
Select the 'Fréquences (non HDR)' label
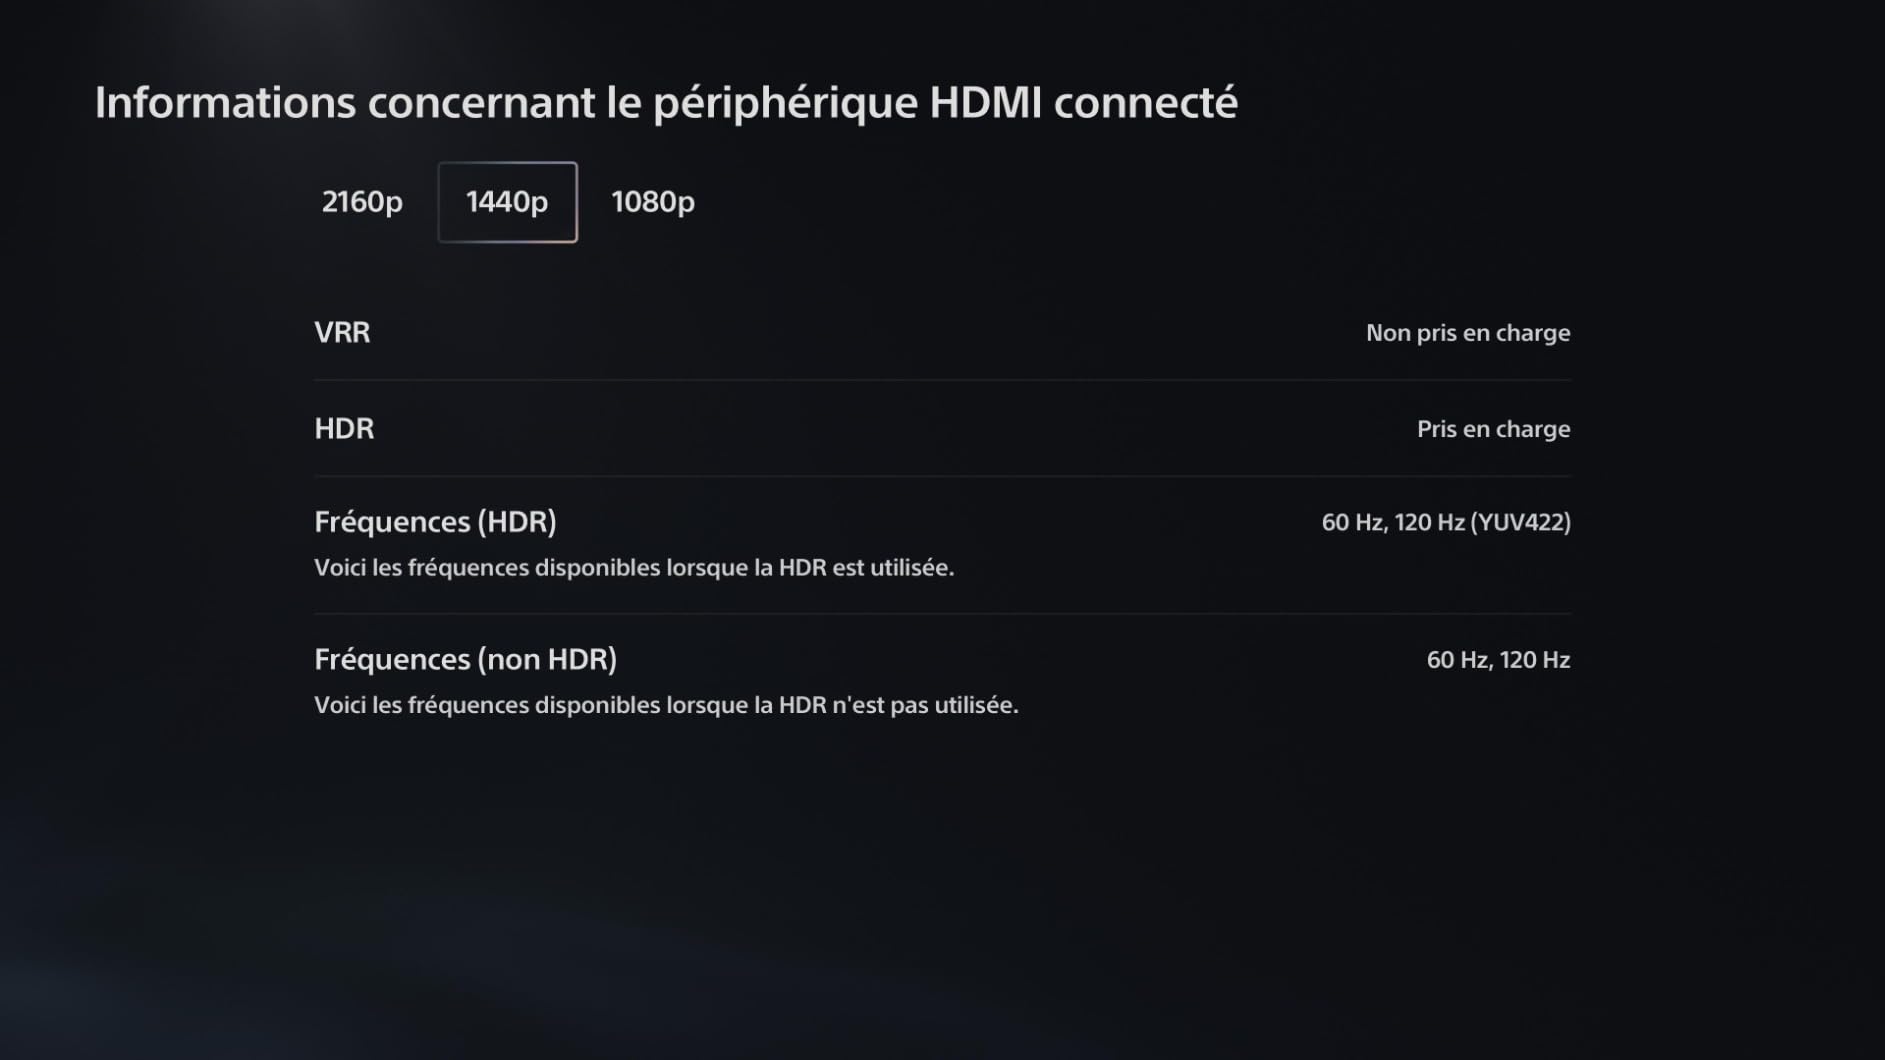pyautogui.click(x=465, y=659)
